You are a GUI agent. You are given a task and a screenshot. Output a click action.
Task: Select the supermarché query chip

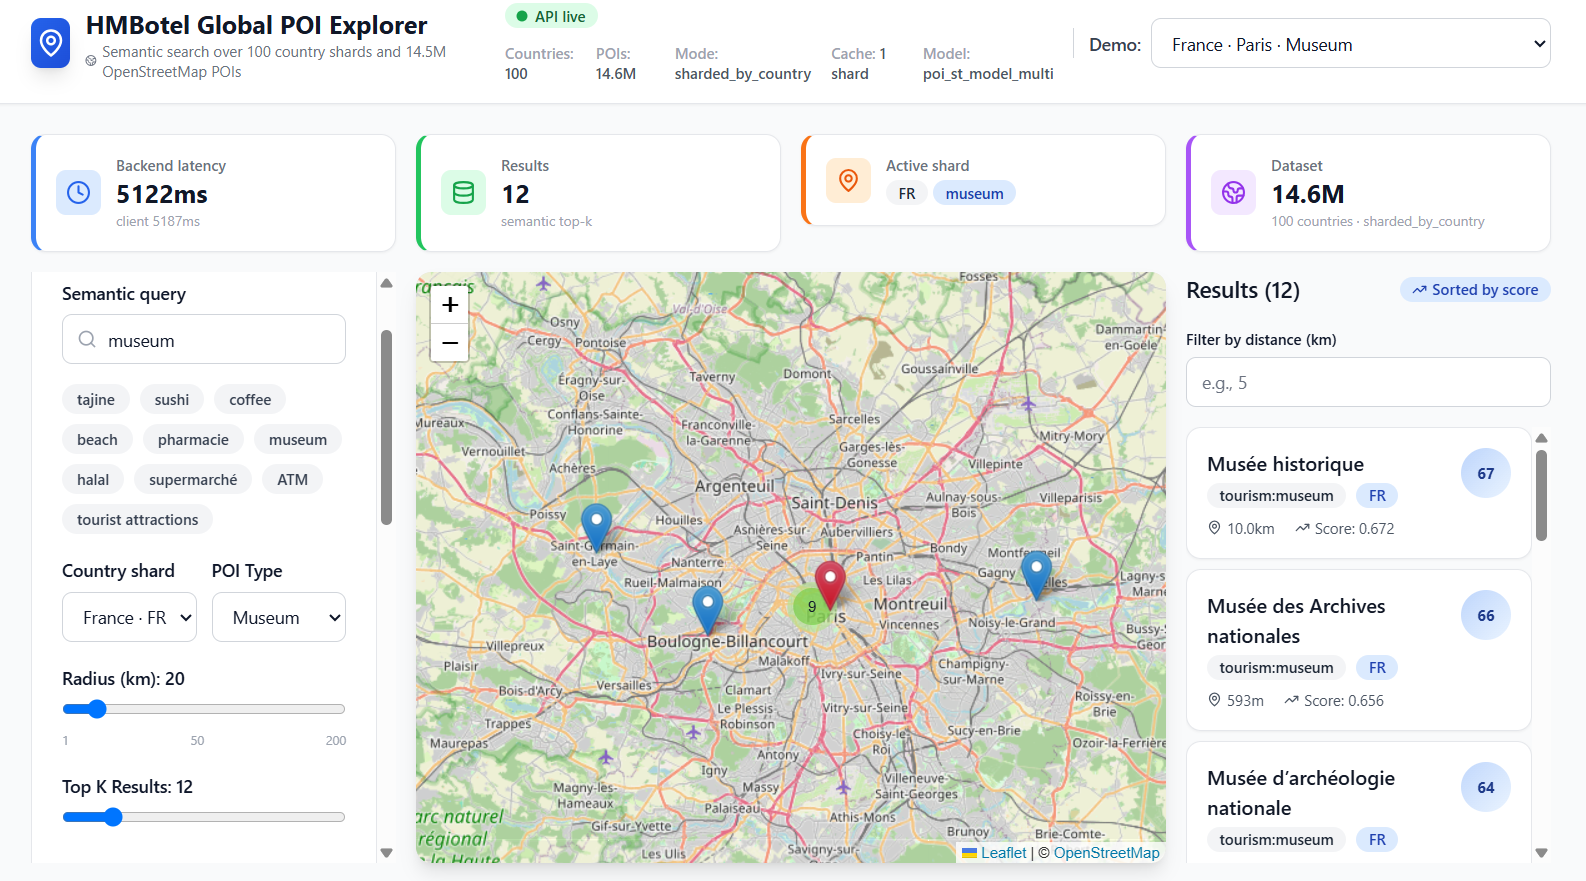193,479
